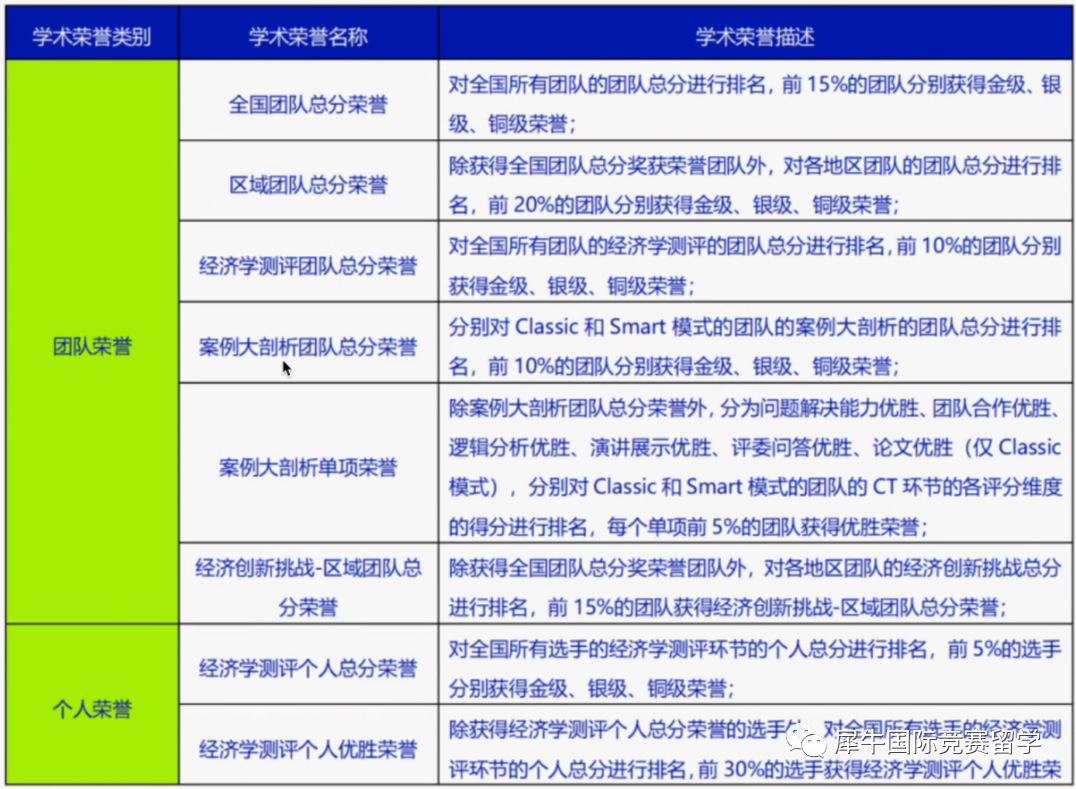Click the 经济学测评团队总分荣誉 name cell
Image resolution: width=1076 pixels, height=789 pixels.
(308, 266)
